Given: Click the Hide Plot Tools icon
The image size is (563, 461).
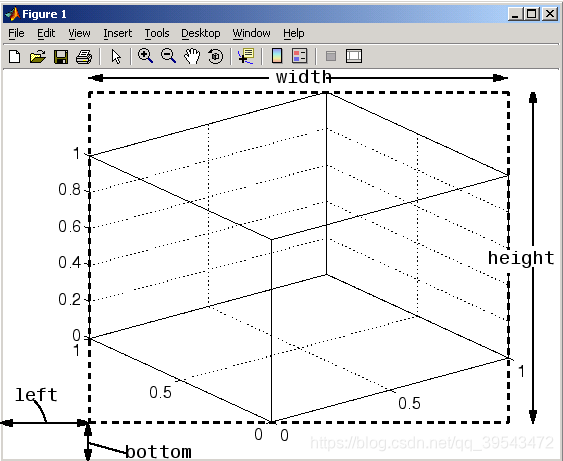Looking at the screenshot, I should click(331, 56).
